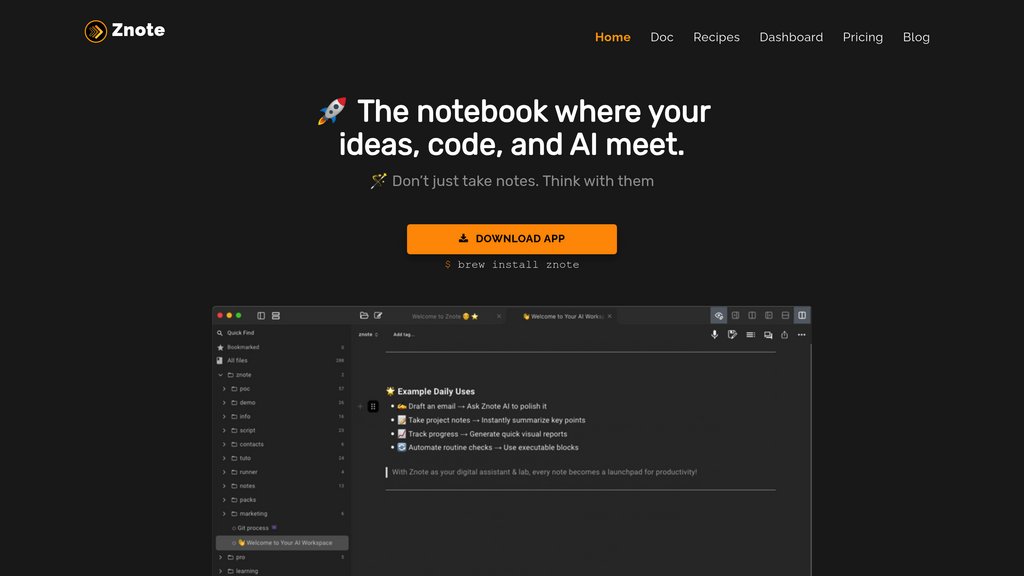Open the Recipes page link
Viewport: 1024px width, 576px height.
[x=716, y=37]
